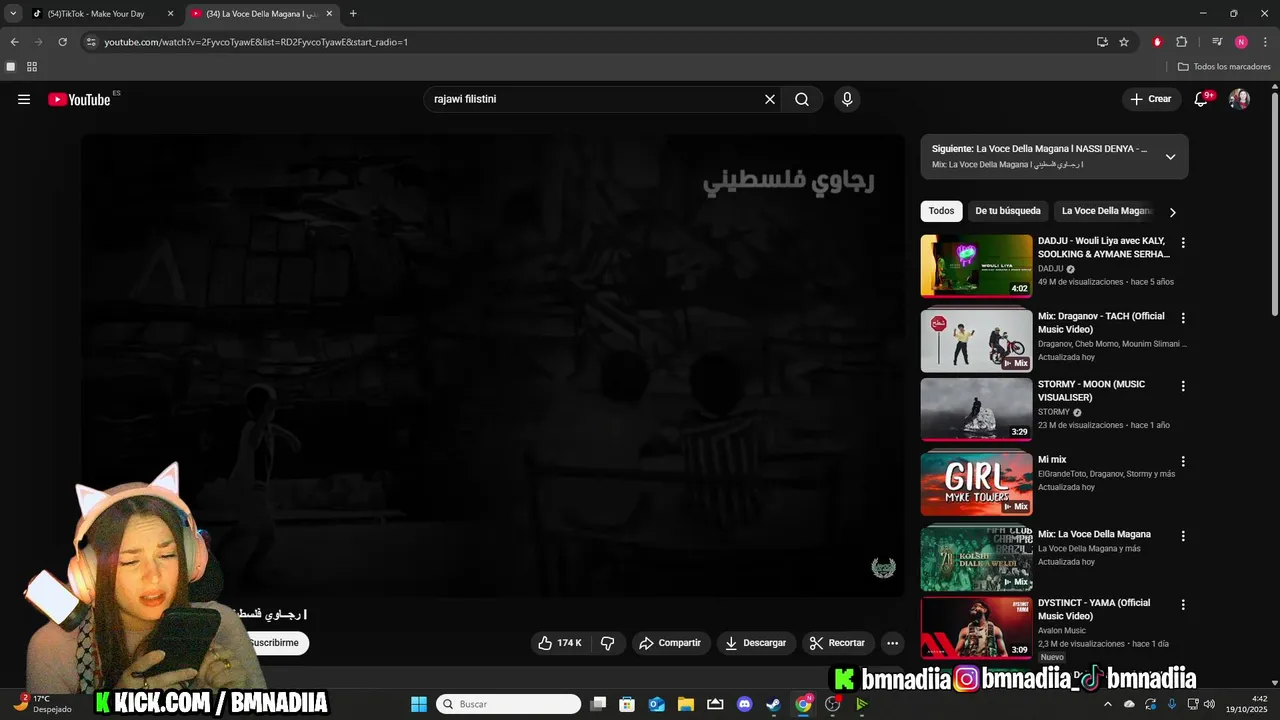The image size is (1280, 720).
Task: Bookmark this page with star
Action: point(1124,42)
